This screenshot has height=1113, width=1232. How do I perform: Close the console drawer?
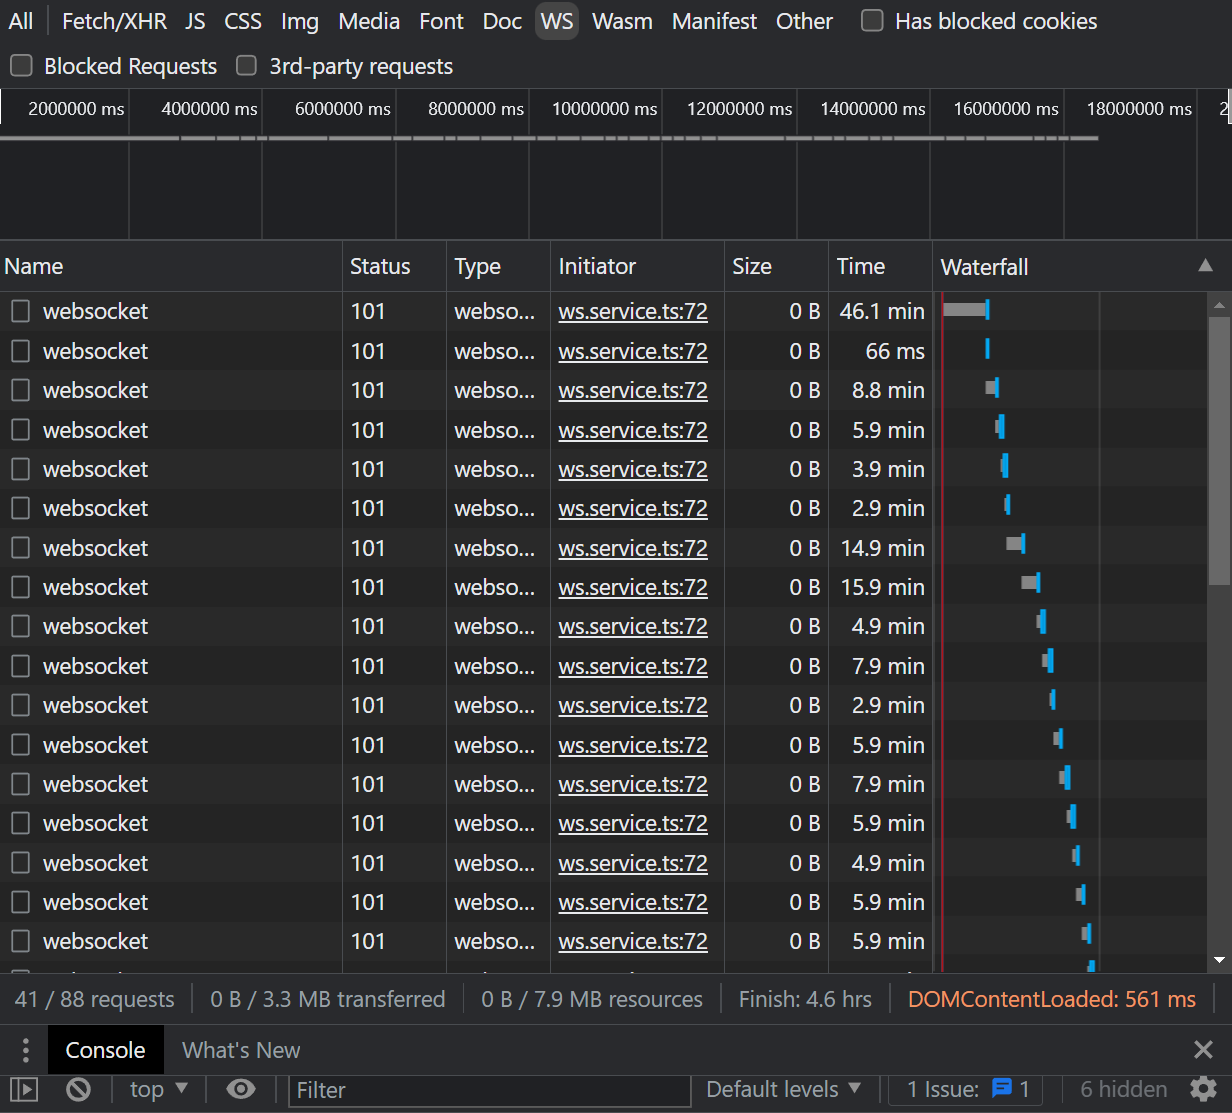click(x=1203, y=1050)
